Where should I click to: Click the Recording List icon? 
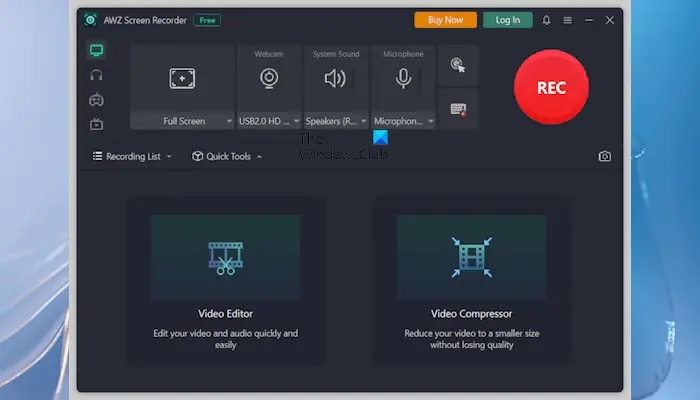click(97, 156)
